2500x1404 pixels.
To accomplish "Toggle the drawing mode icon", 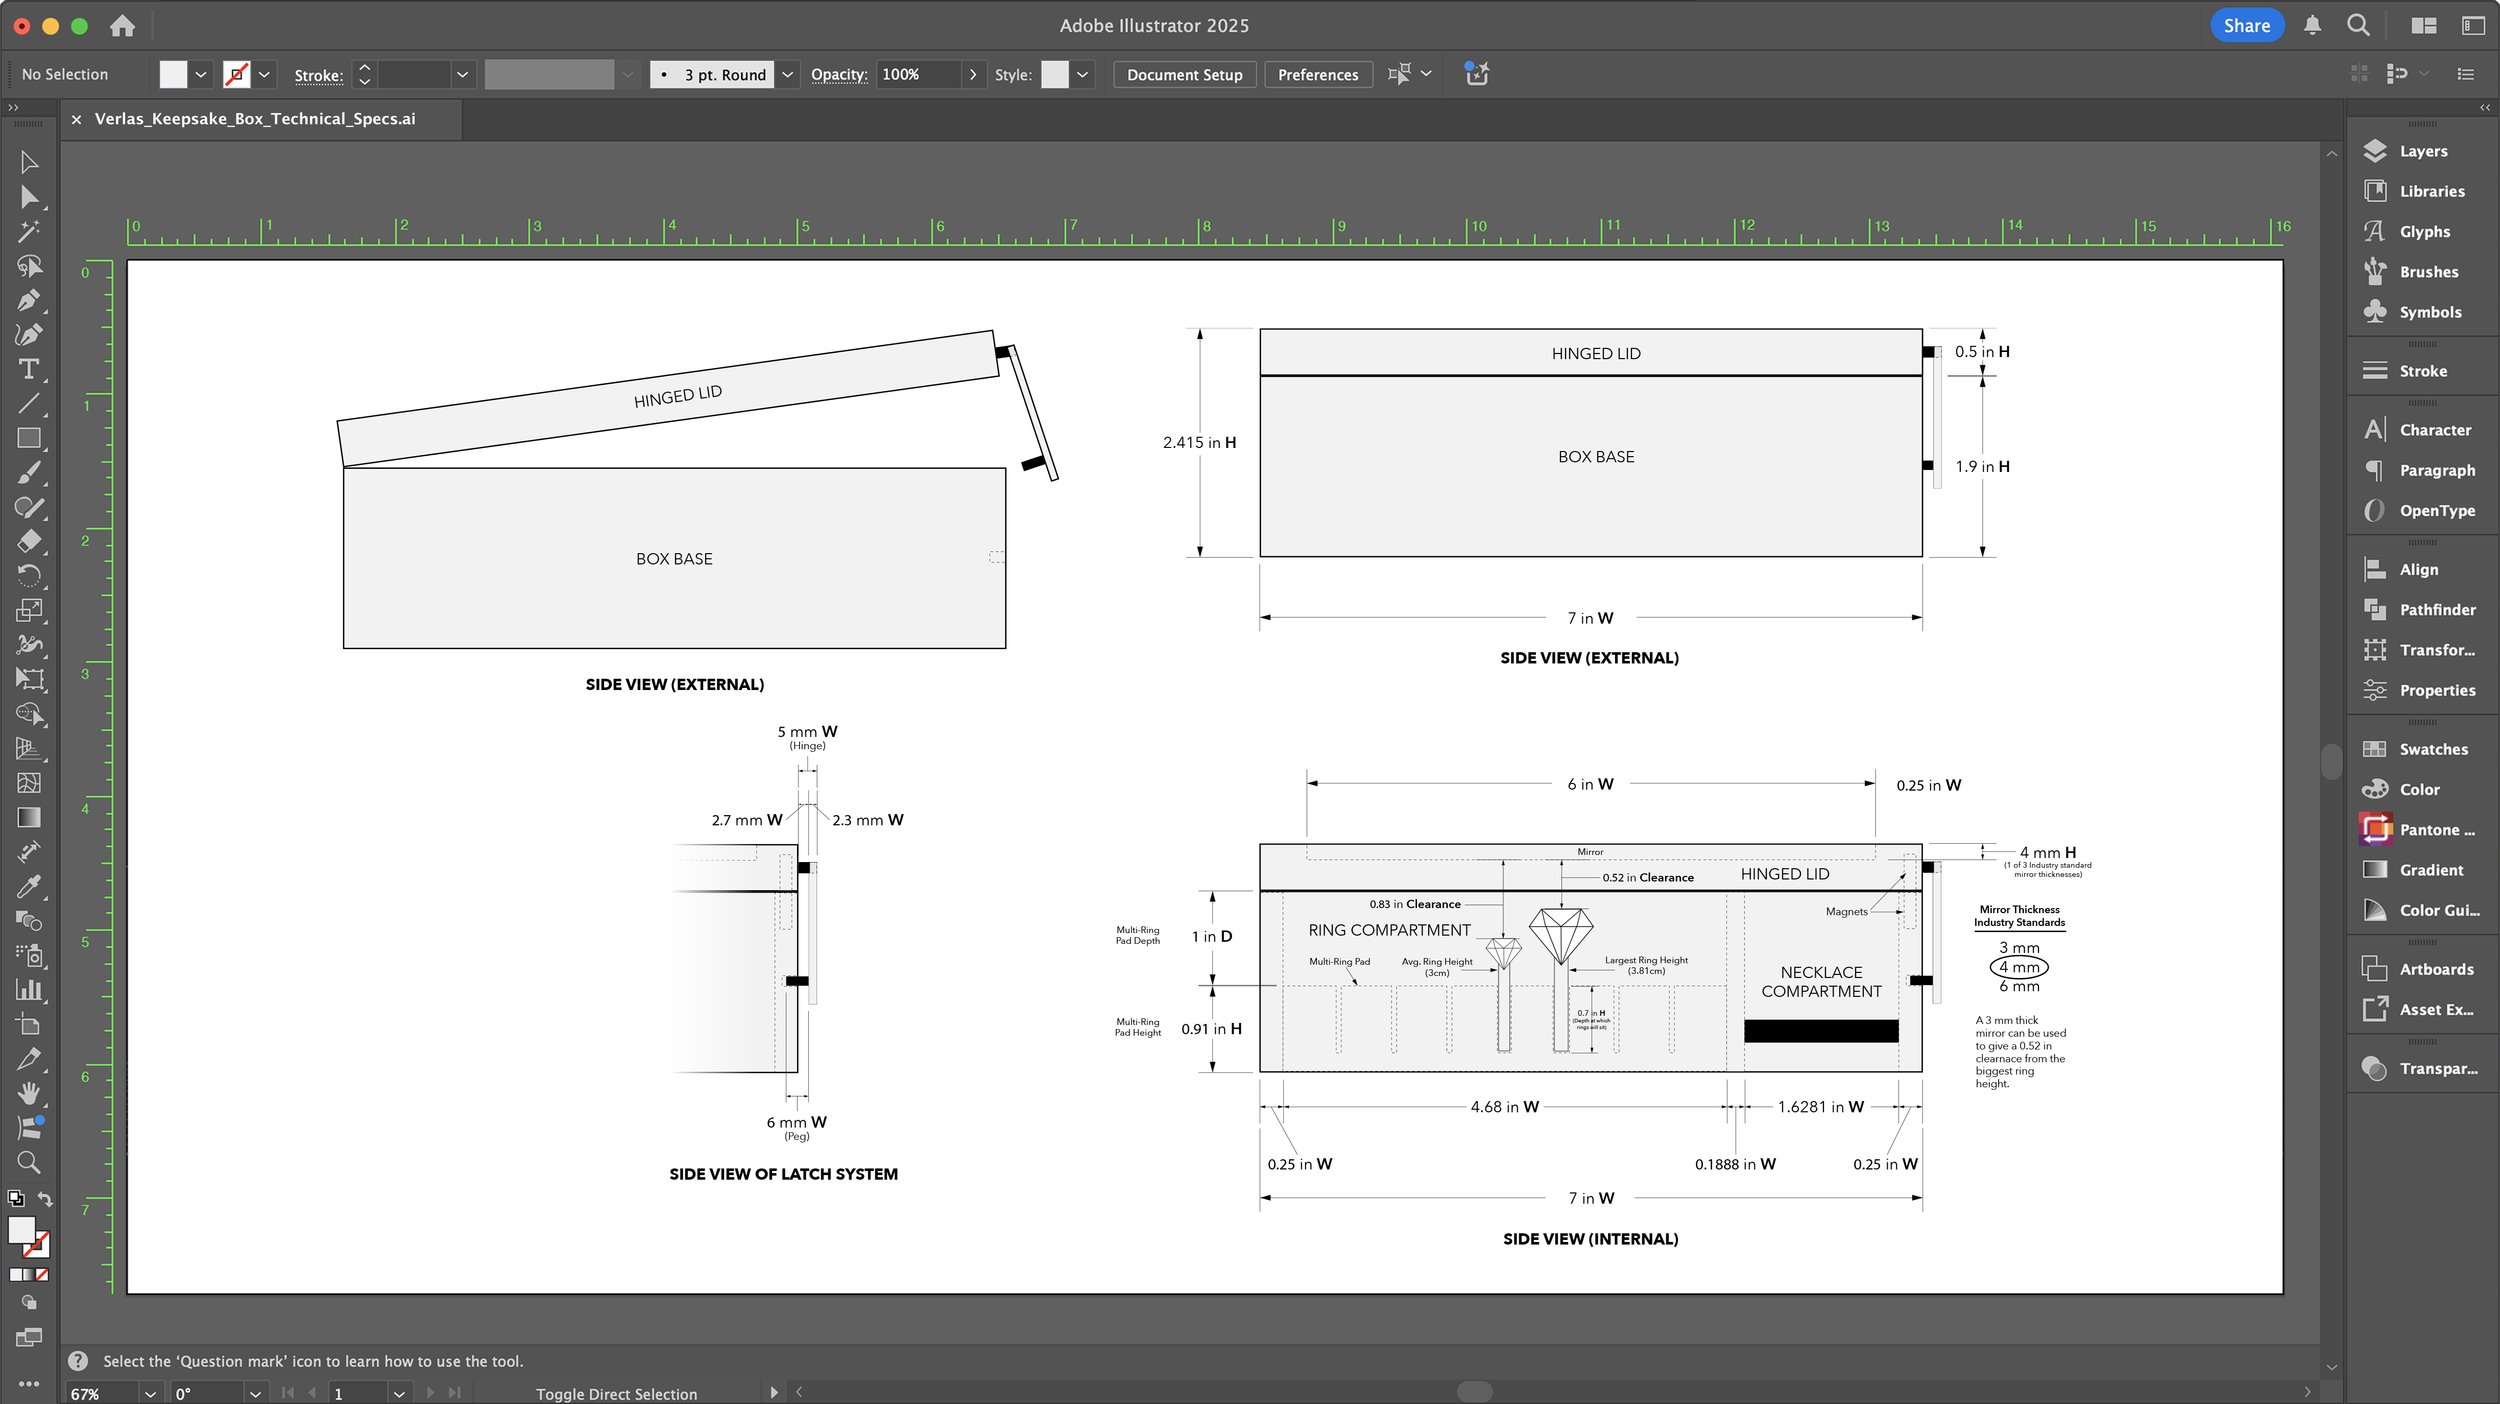I will [x=29, y=1302].
